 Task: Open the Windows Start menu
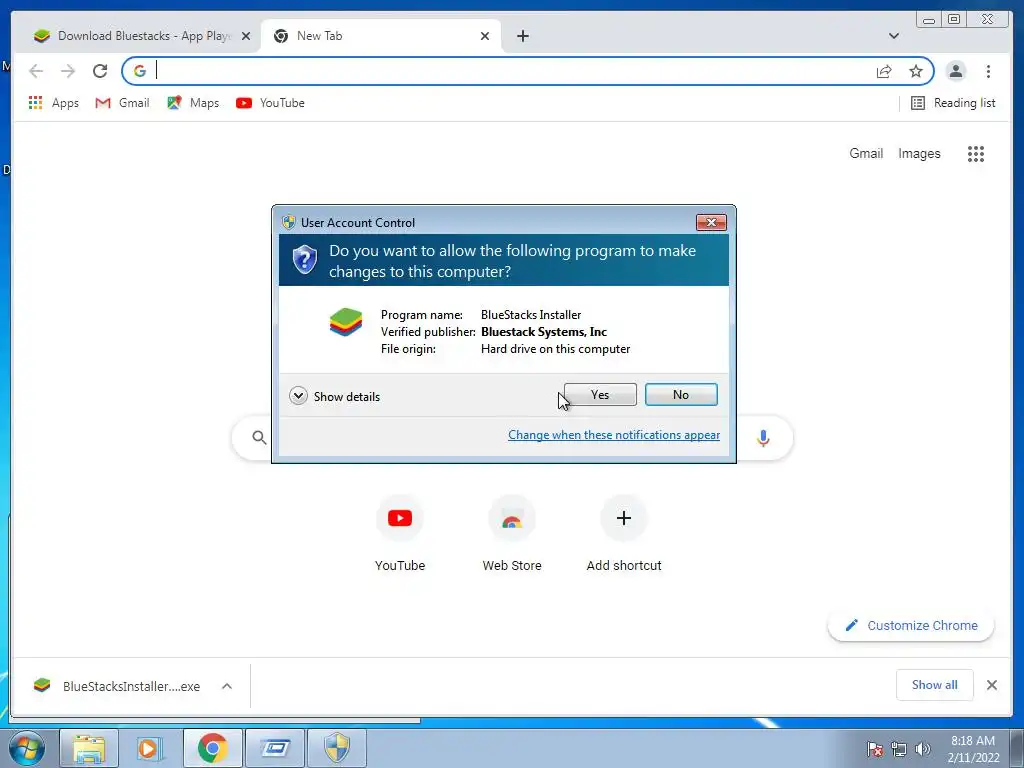tap(27, 748)
